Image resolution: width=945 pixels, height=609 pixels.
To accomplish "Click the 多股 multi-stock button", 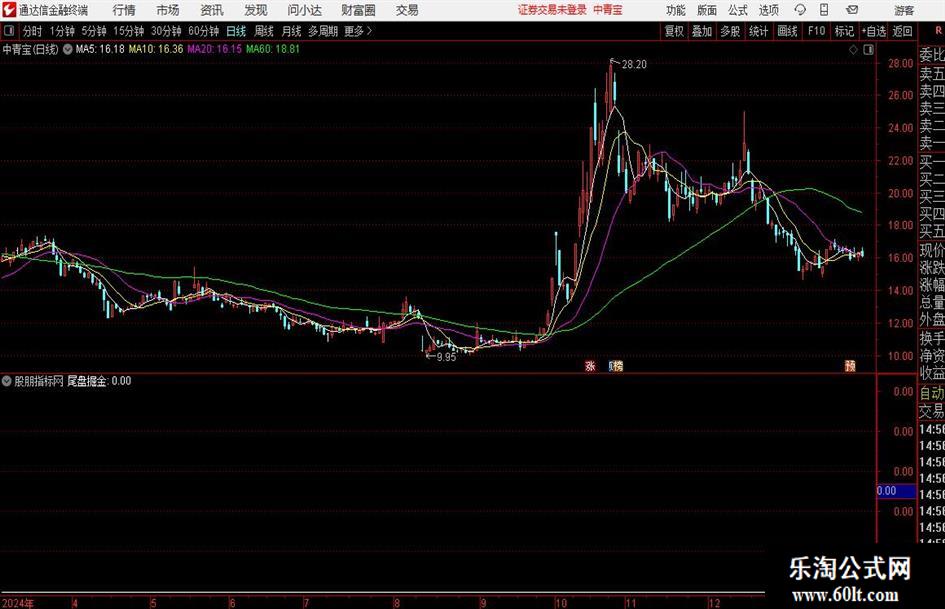I will pyautogui.click(x=730, y=31).
